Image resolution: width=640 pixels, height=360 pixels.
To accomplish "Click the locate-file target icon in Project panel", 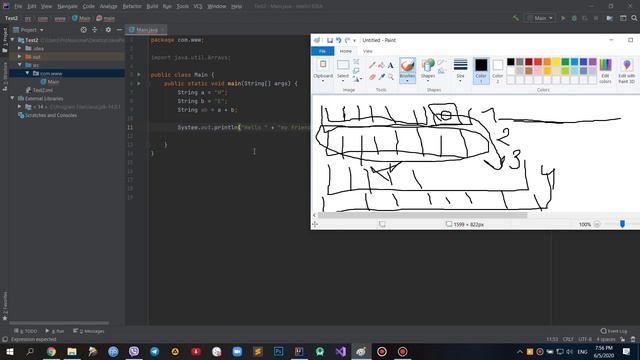I will [83, 30].
